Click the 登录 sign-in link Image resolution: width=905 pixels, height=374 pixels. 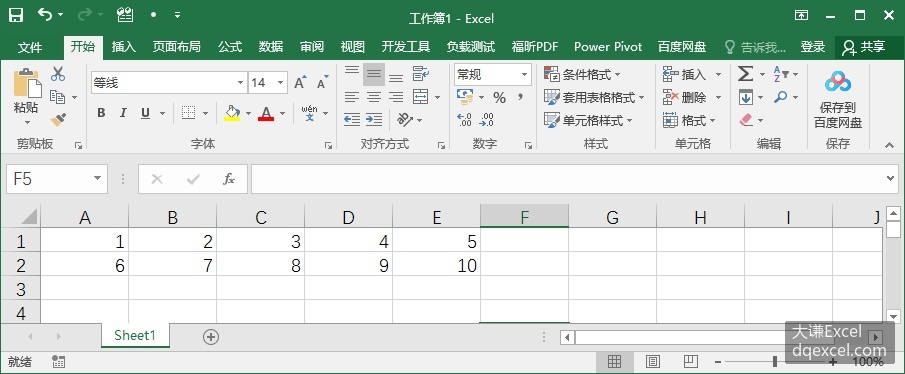pyautogui.click(x=813, y=47)
